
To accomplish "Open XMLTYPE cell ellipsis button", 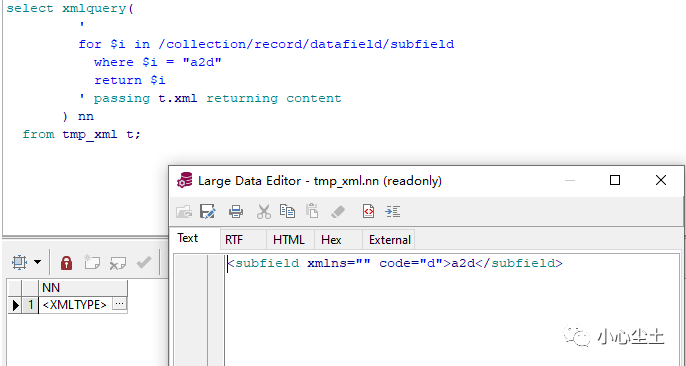I will click(x=119, y=304).
